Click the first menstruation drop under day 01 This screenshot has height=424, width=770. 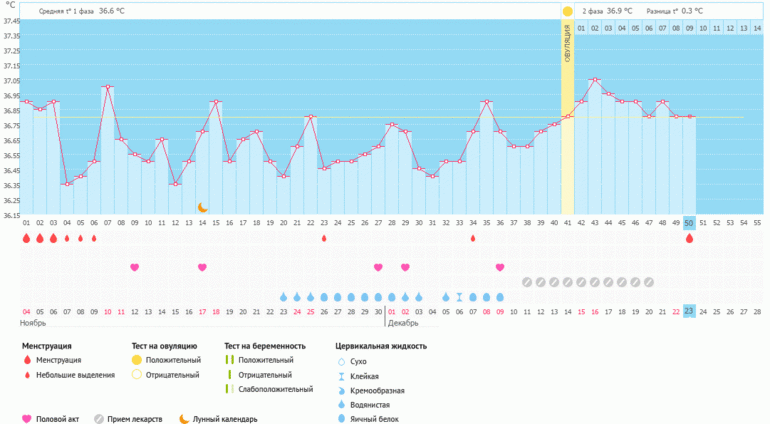(26, 238)
